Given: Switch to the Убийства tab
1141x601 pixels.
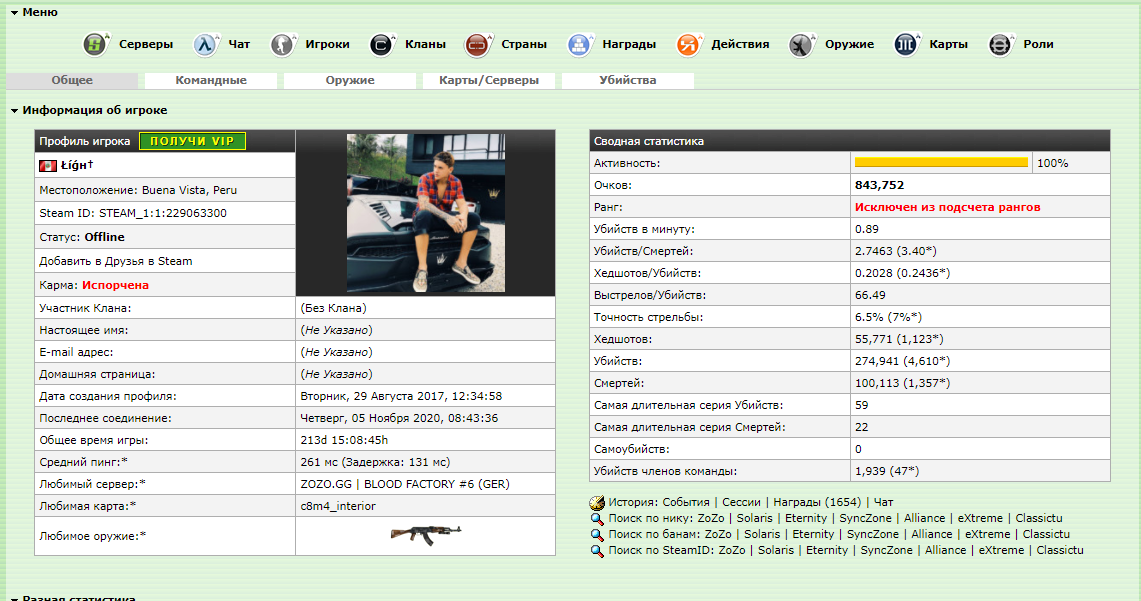Looking at the screenshot, I should click(x=627, y=80).
